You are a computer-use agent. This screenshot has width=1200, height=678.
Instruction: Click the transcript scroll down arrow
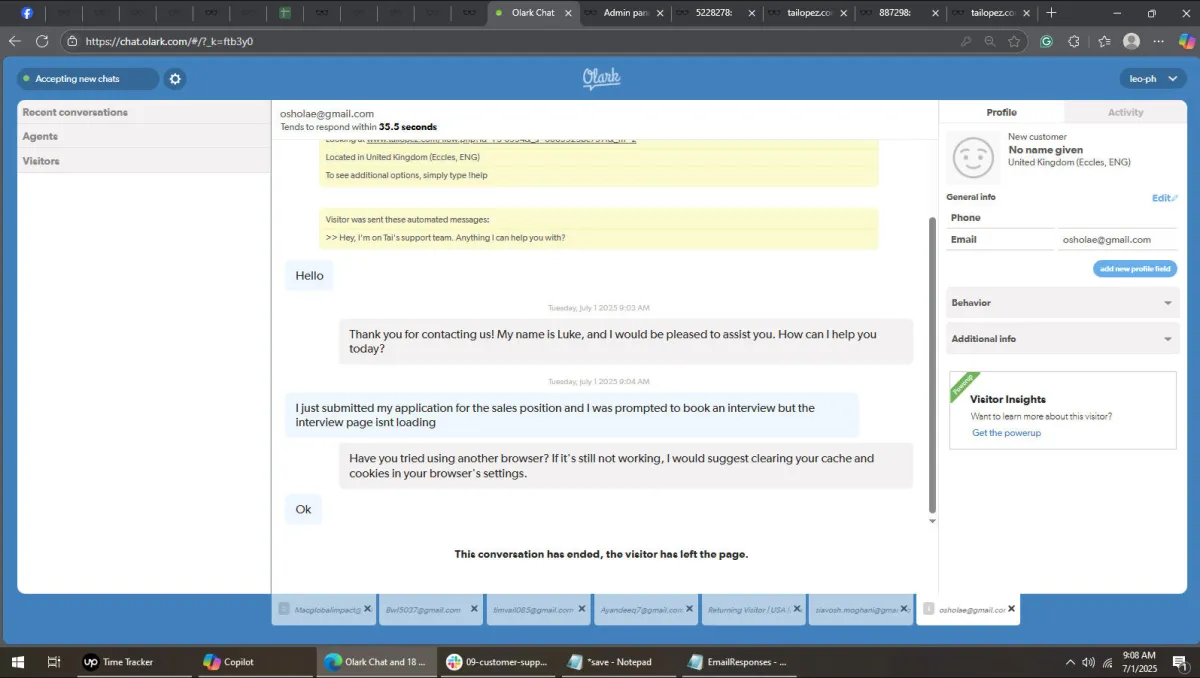[x=933, y=521]
